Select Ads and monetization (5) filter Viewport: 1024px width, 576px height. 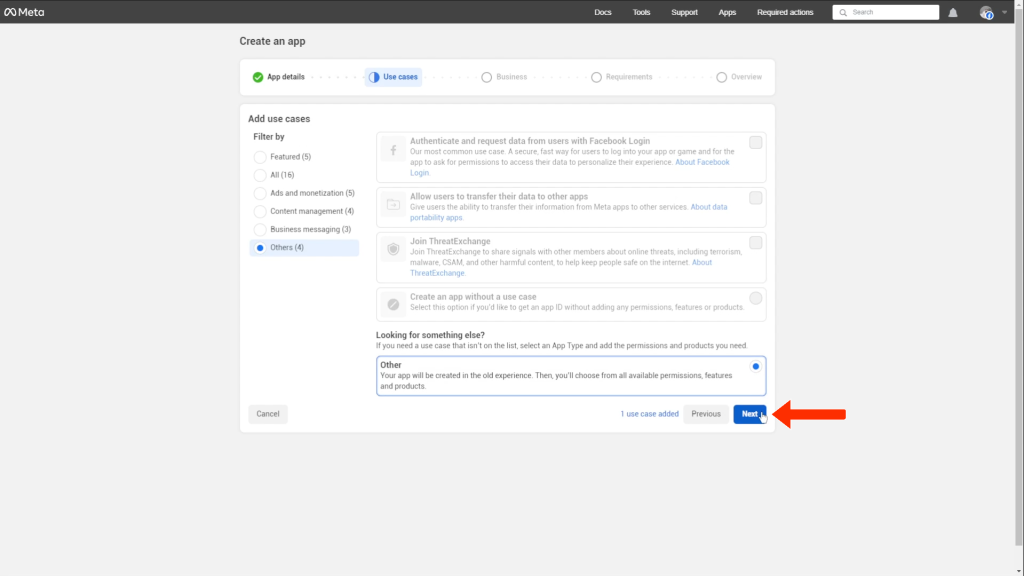pyautogui.click(x=260, y=193)
